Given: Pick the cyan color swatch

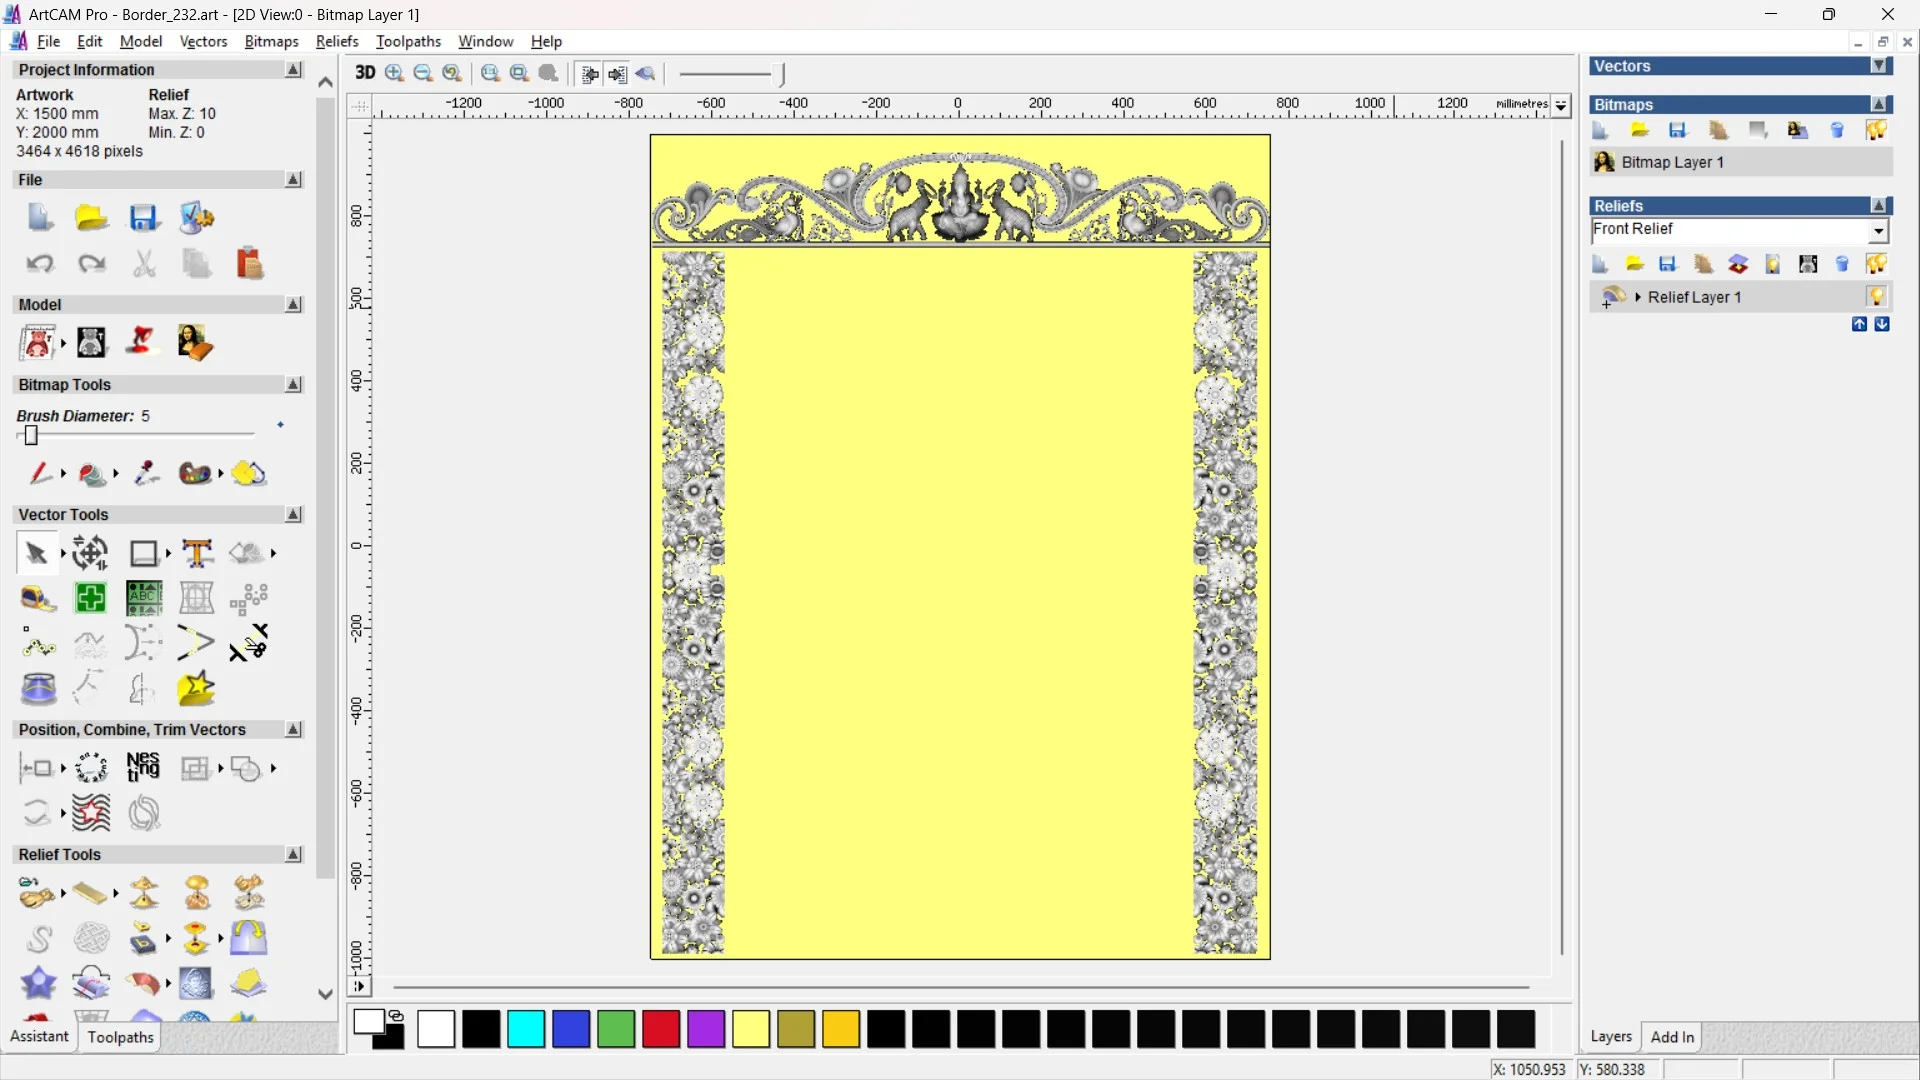Looking at the screenshot, I should (526, 1028).
